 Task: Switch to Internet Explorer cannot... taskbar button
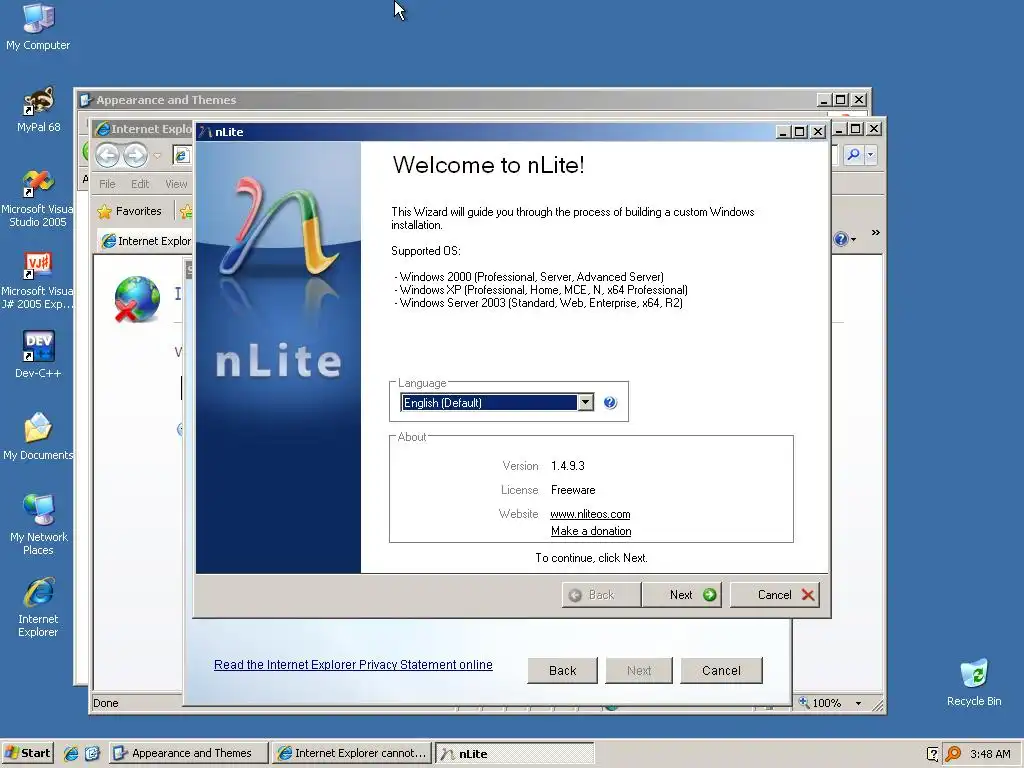352,753
